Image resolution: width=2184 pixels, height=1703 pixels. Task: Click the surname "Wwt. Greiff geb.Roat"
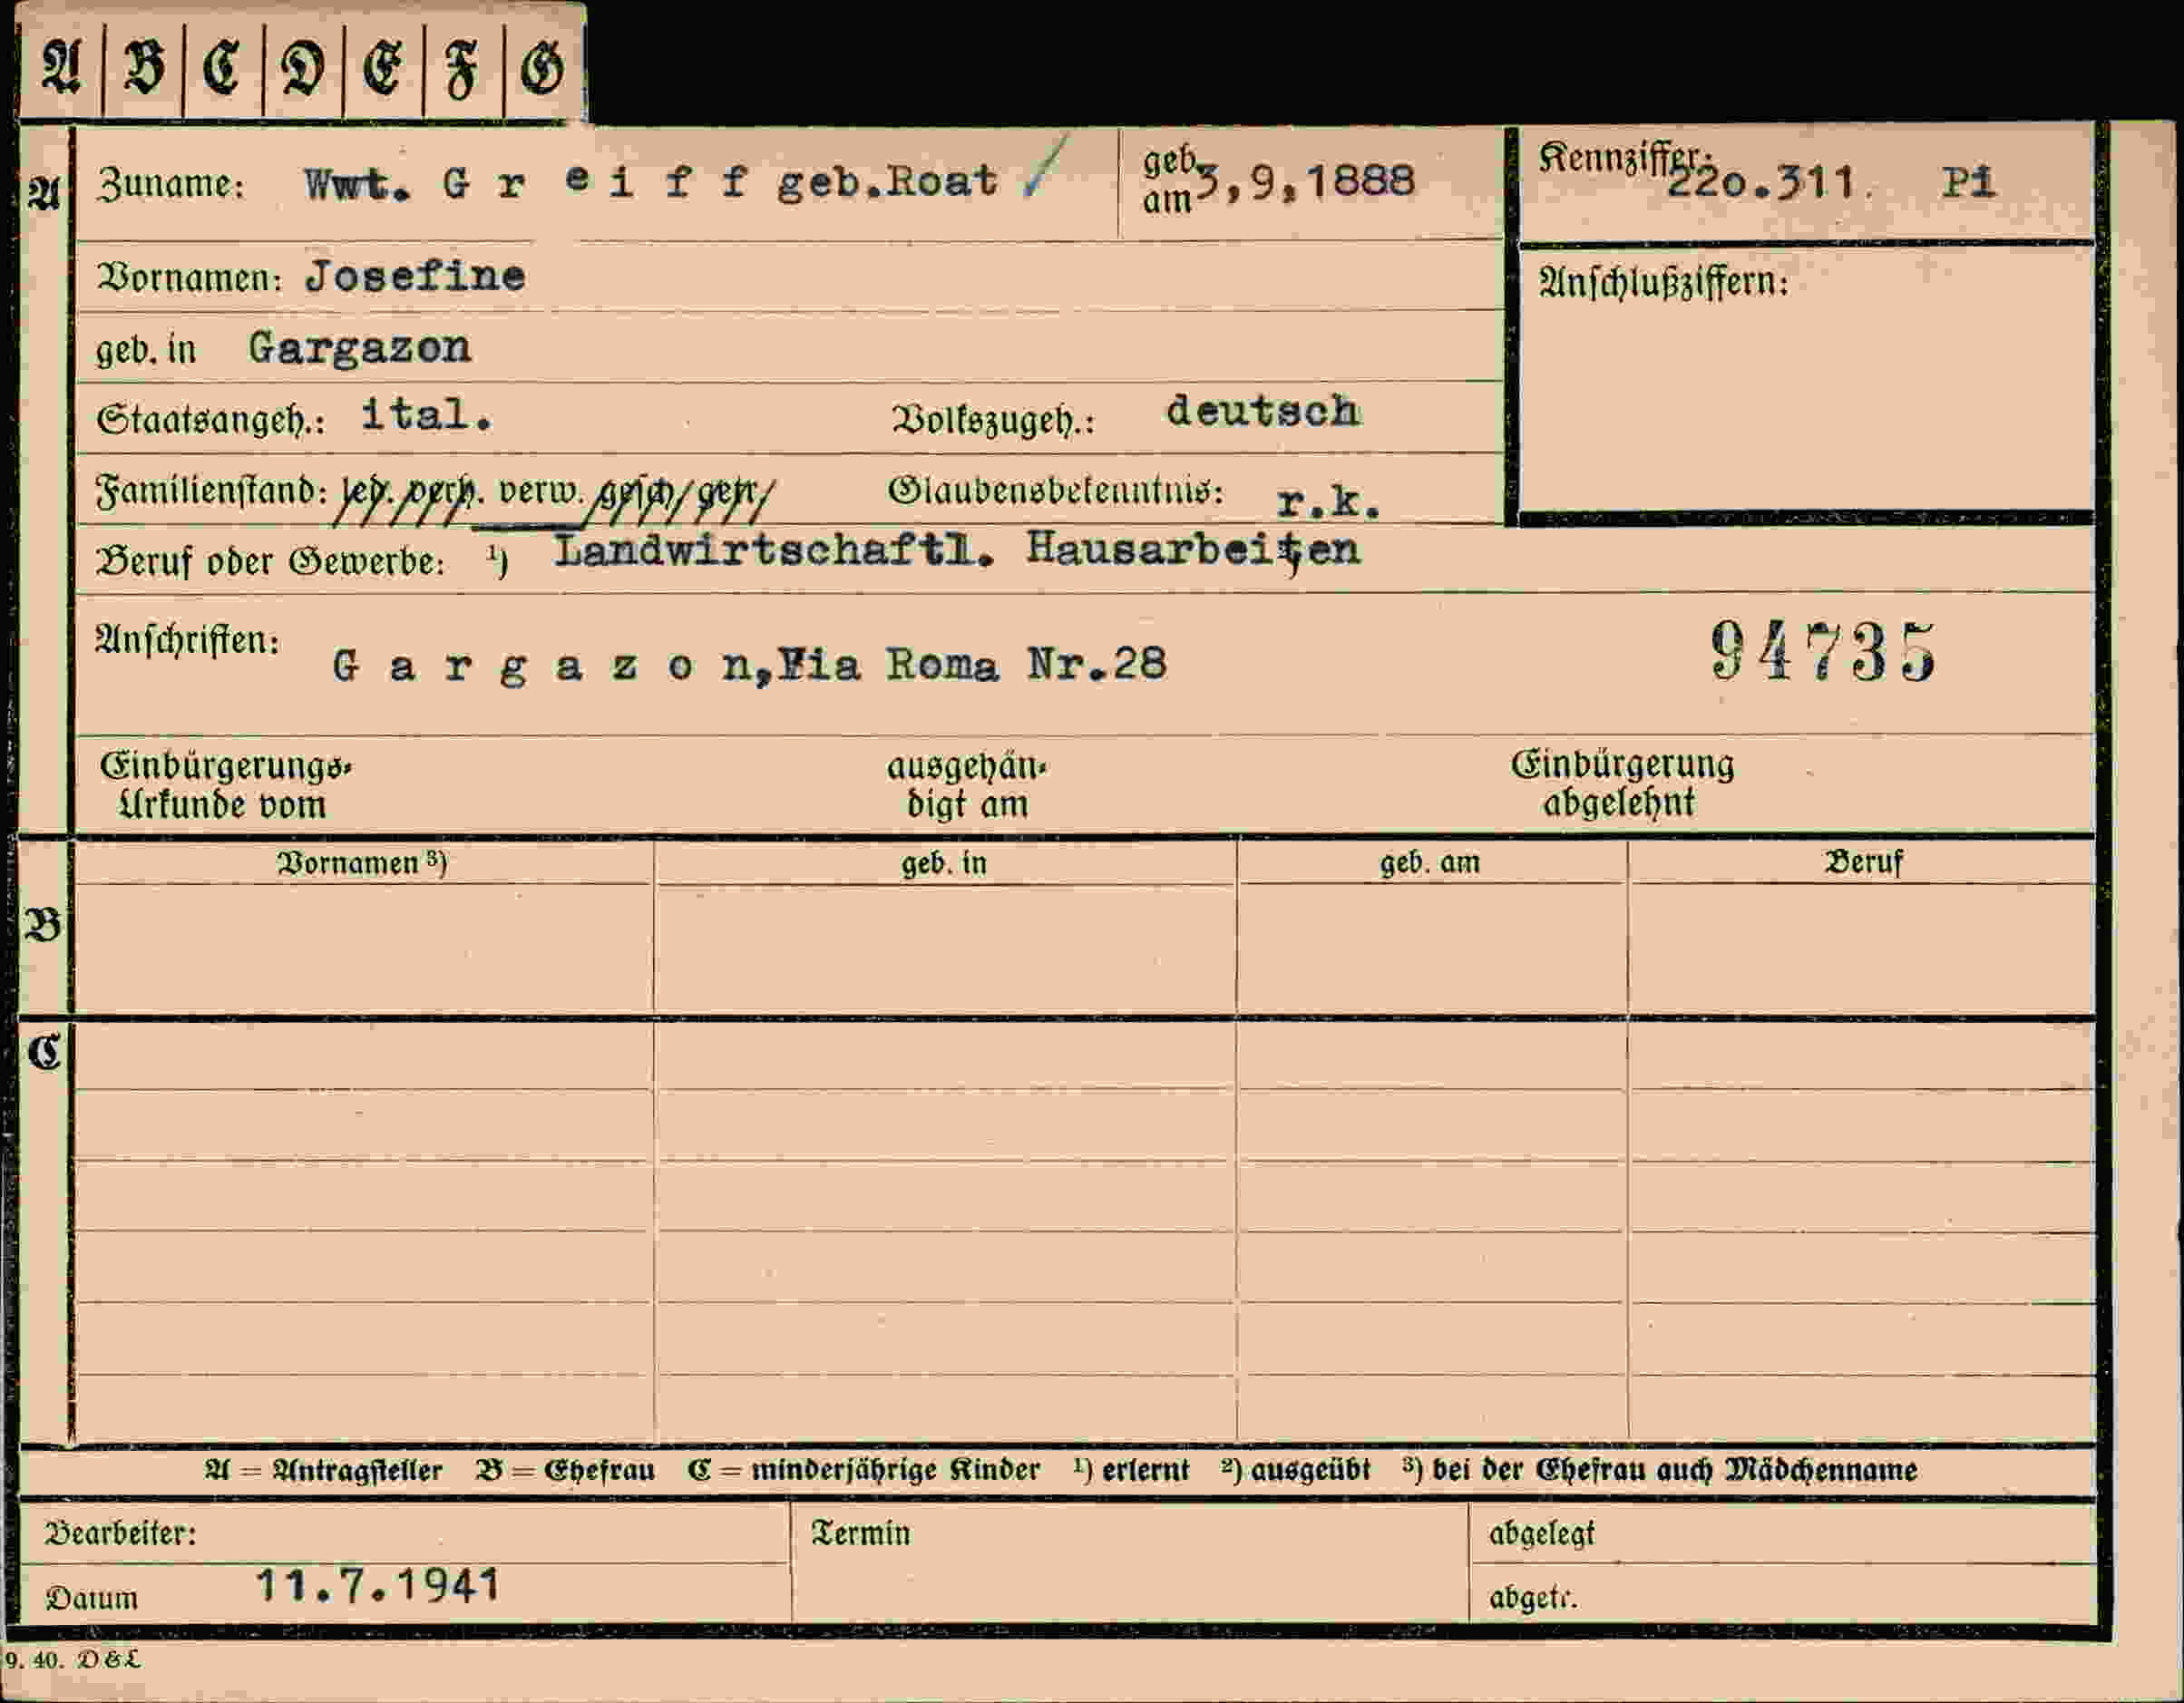pyautogui.click(x=651, y=182)
